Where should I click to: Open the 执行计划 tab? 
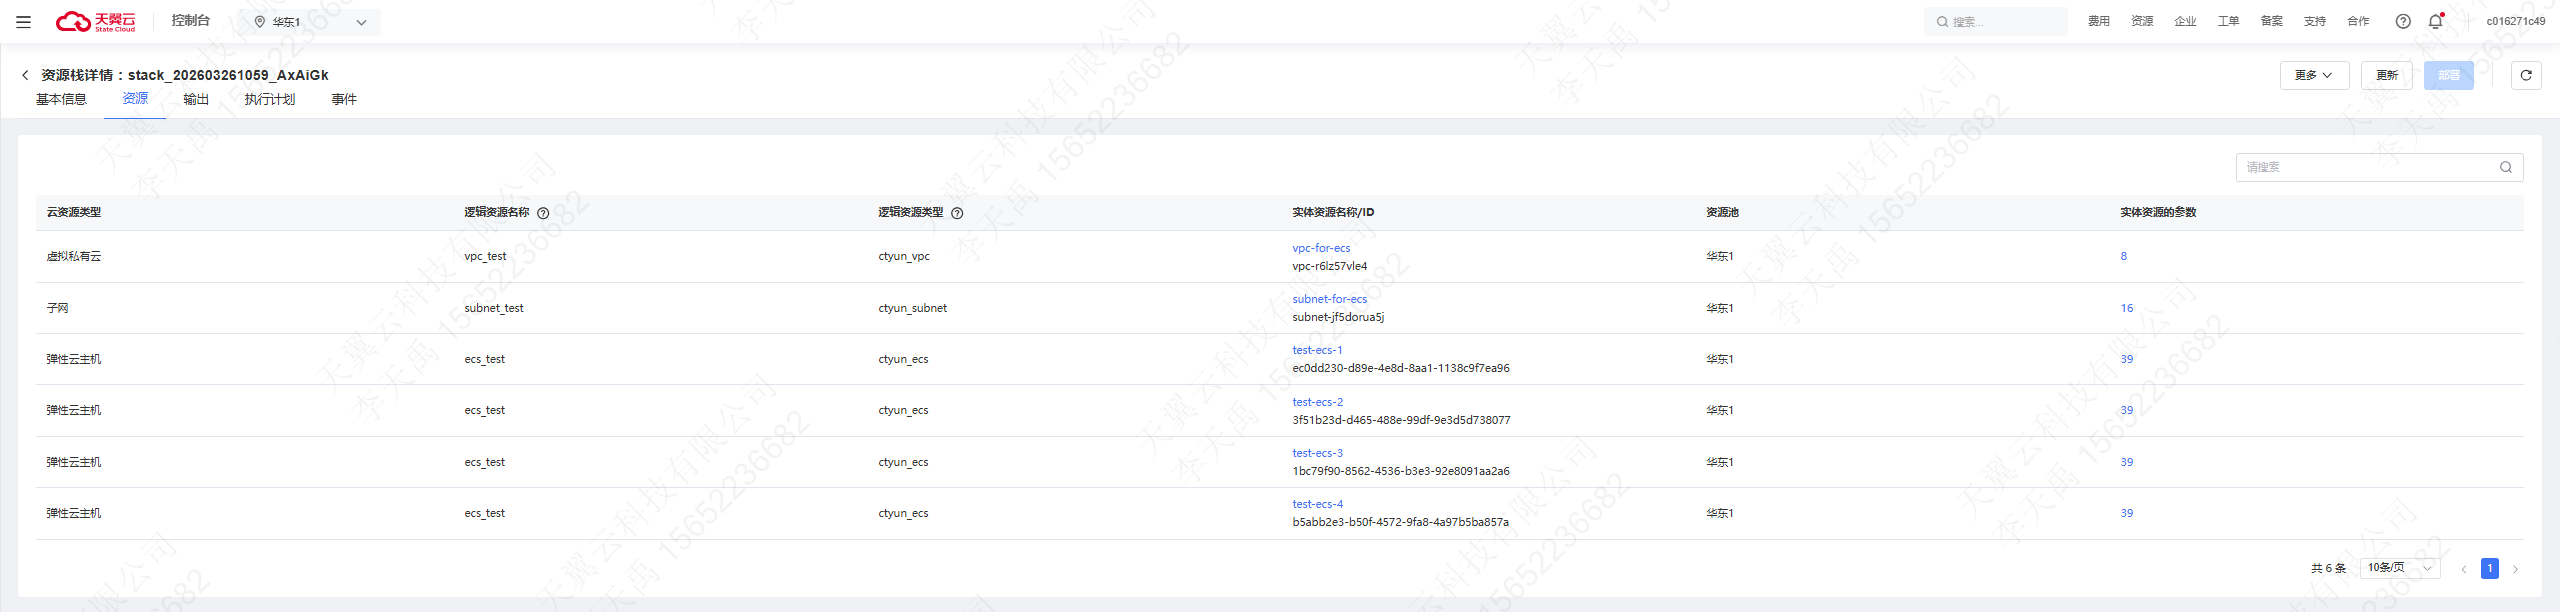click(x=270, y=99)
